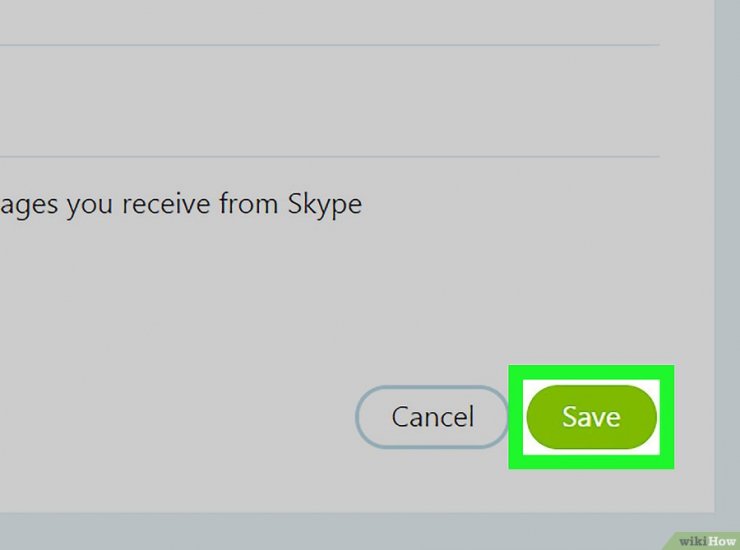Click the Cancel button
Screen dimensions: 740x550
click(432, 417)
